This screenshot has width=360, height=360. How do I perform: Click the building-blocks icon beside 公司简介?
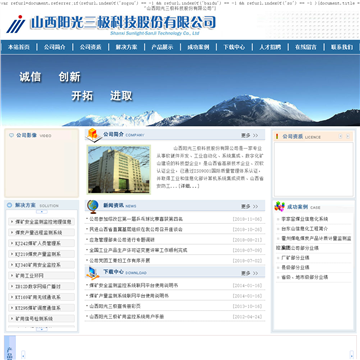click(93, 135)
